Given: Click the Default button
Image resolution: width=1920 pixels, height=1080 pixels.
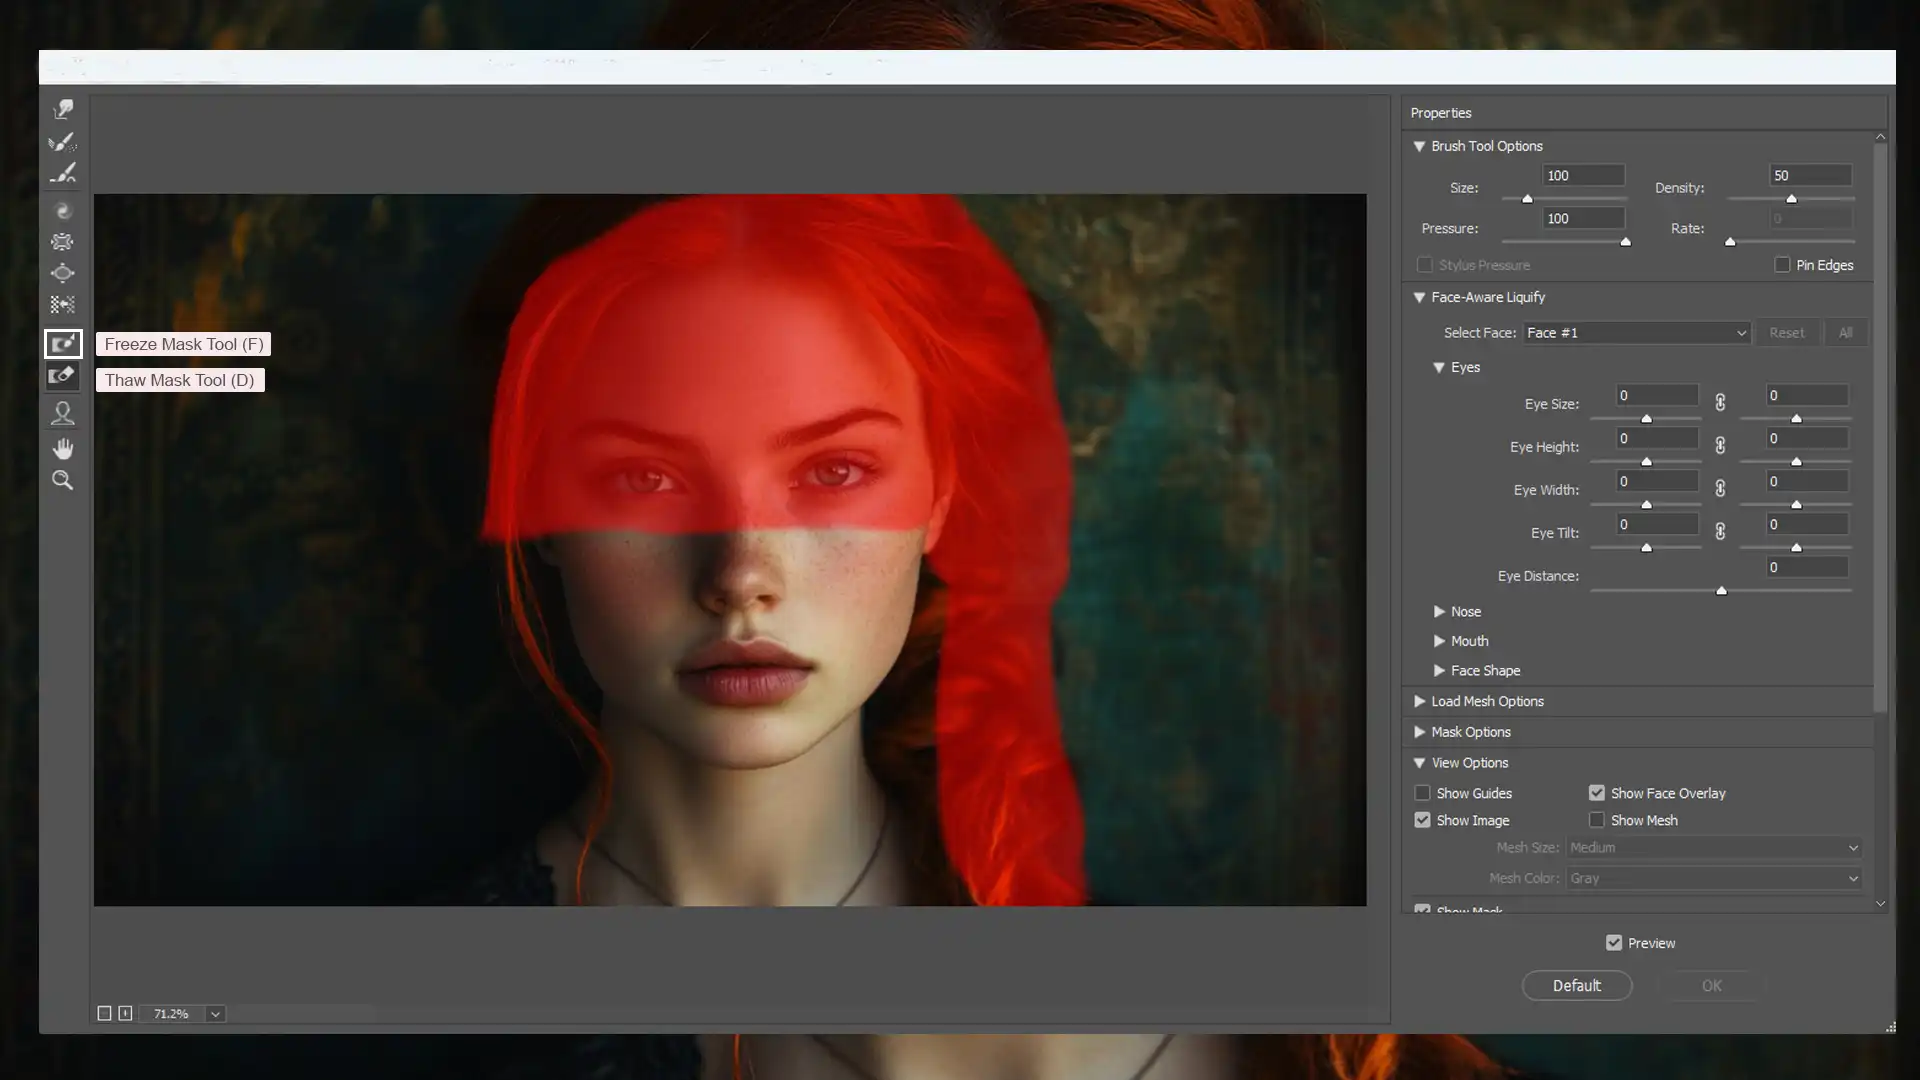Looking at the screenshot, I should pyautogui.click(x=1577, y=985).
